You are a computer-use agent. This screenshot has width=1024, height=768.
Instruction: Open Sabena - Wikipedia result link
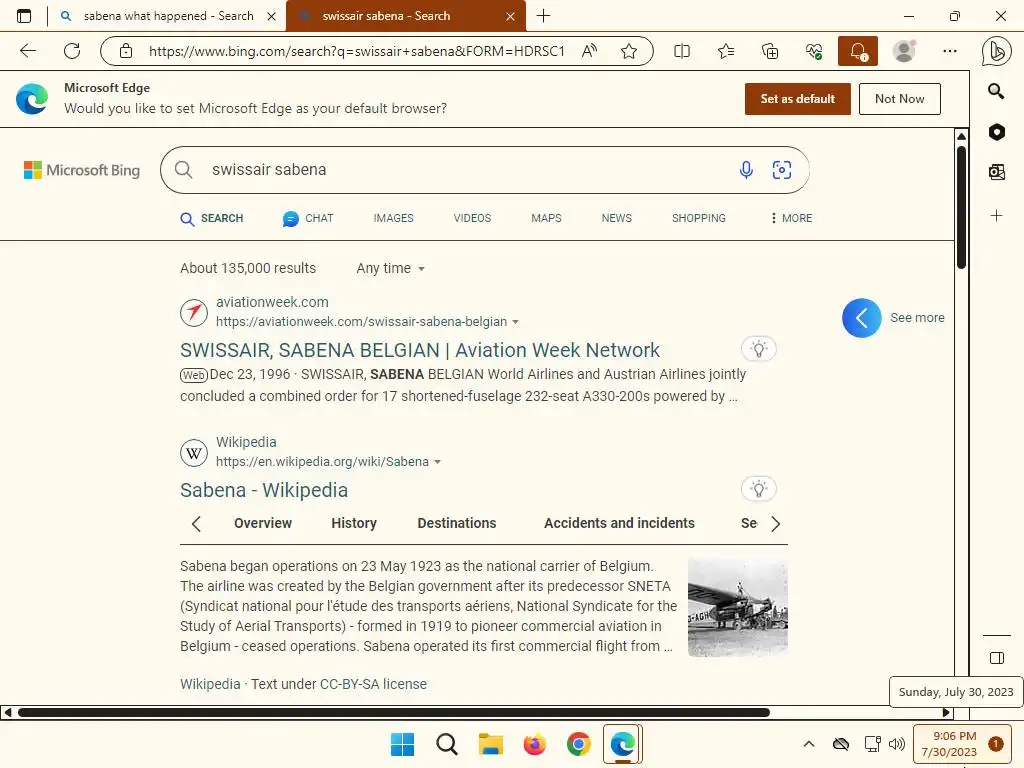pos(264,490)
